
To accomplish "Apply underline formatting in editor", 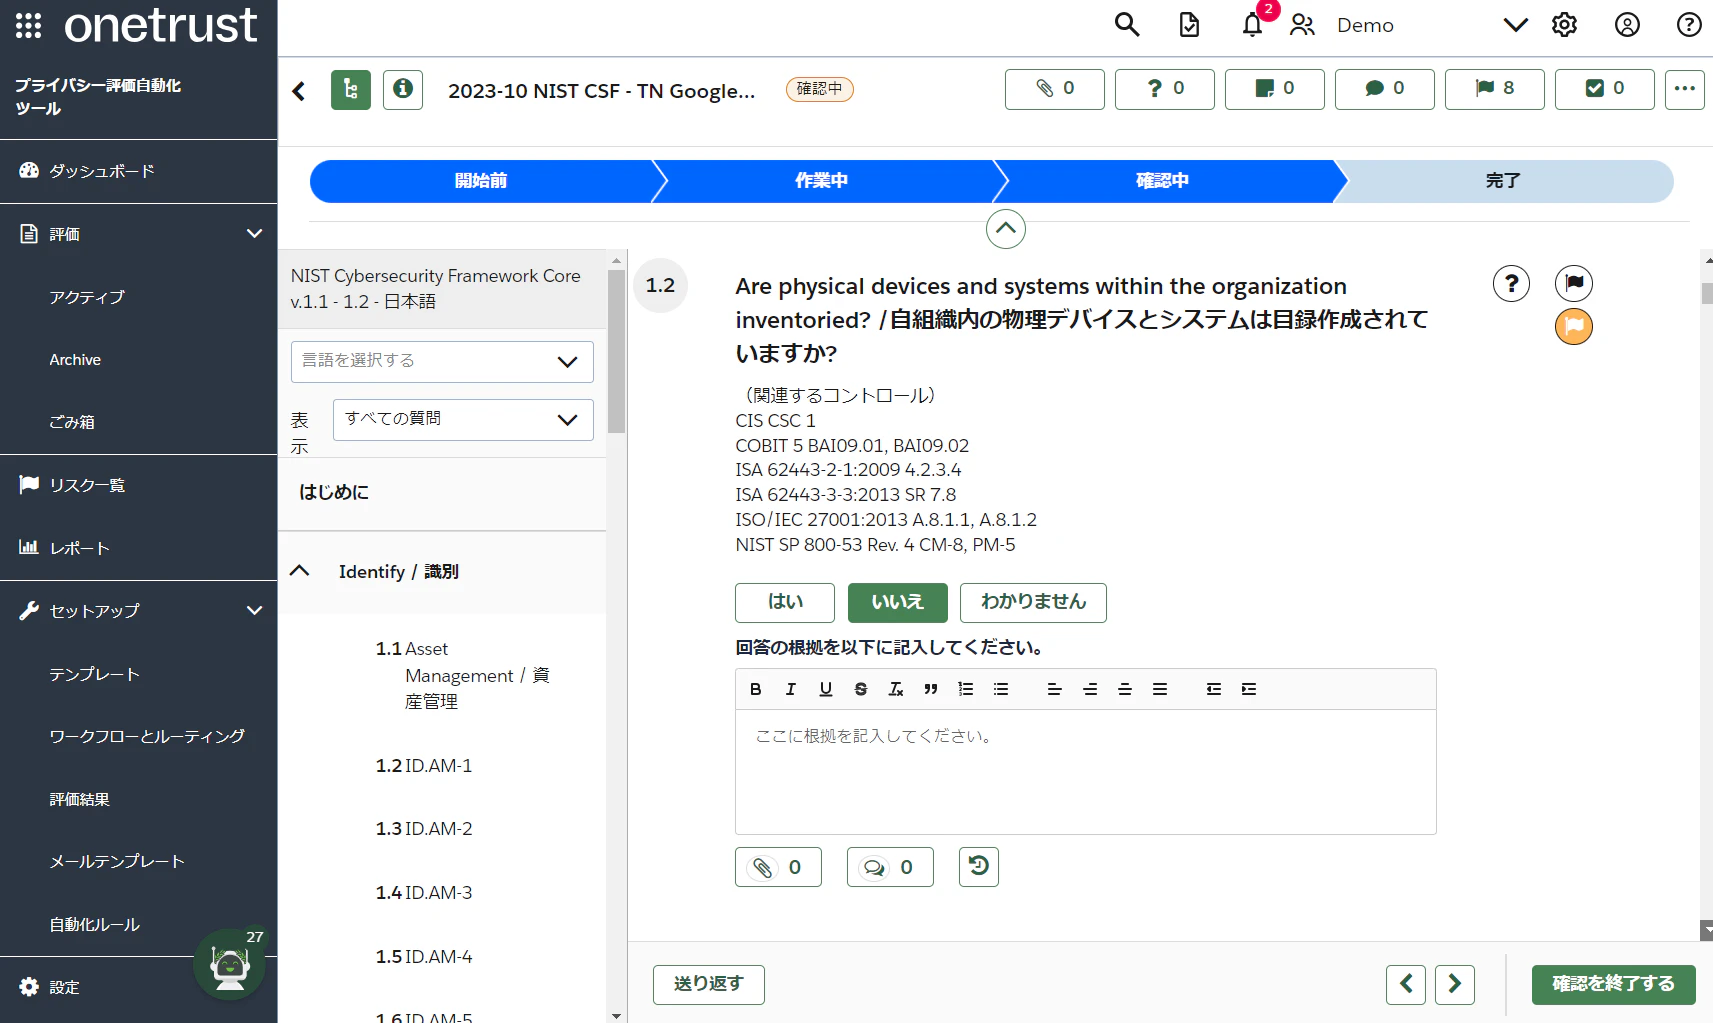I will [x=826, y=689].
